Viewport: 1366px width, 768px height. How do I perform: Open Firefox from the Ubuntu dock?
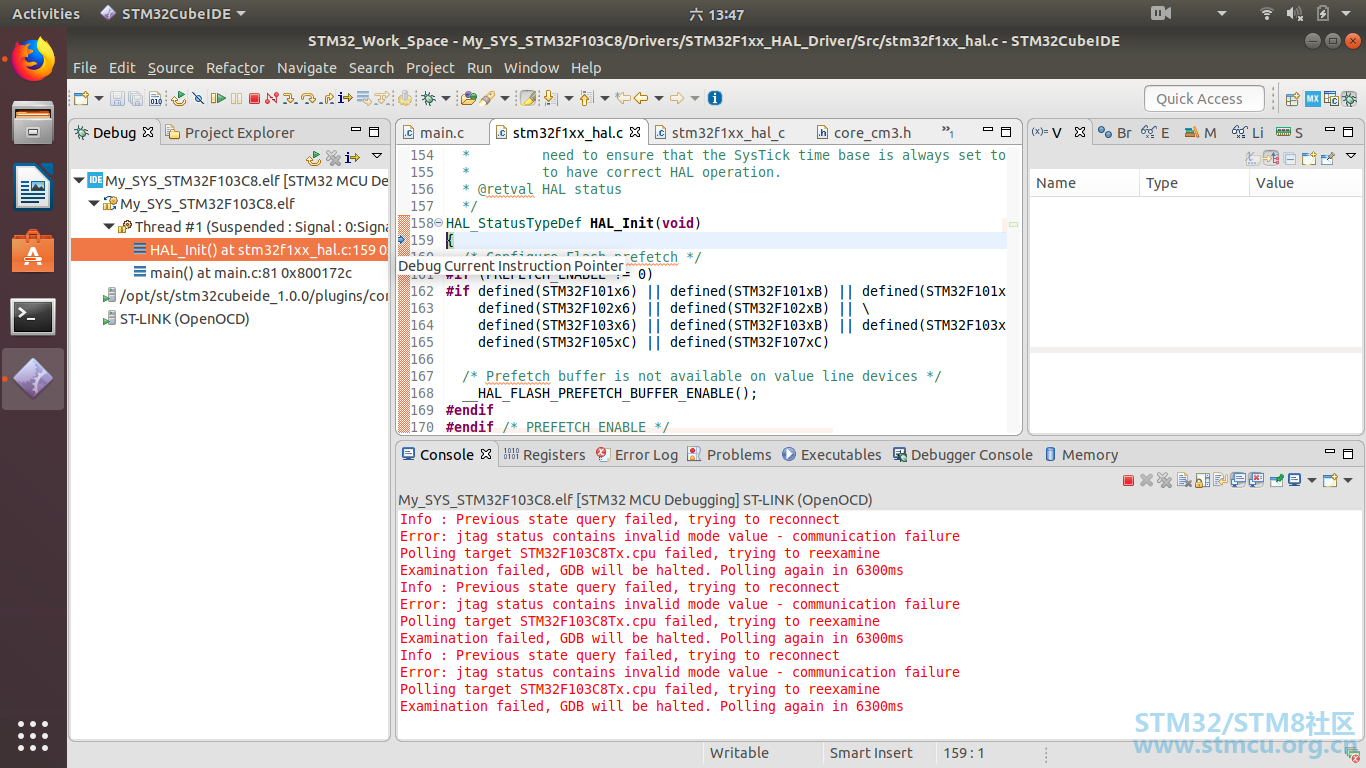coord(33,60)
